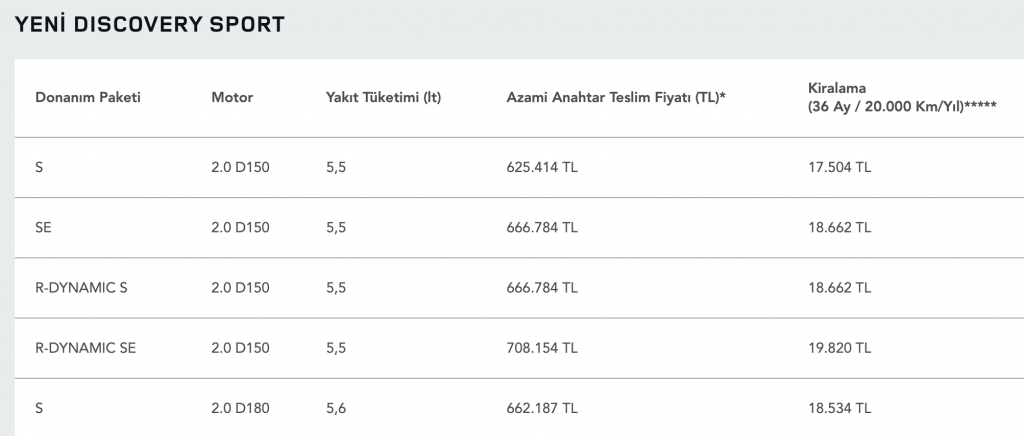The image size is (1024, 436).
Task: Select the 17.504 TL rental price
Action: click(x=839, y=167)
